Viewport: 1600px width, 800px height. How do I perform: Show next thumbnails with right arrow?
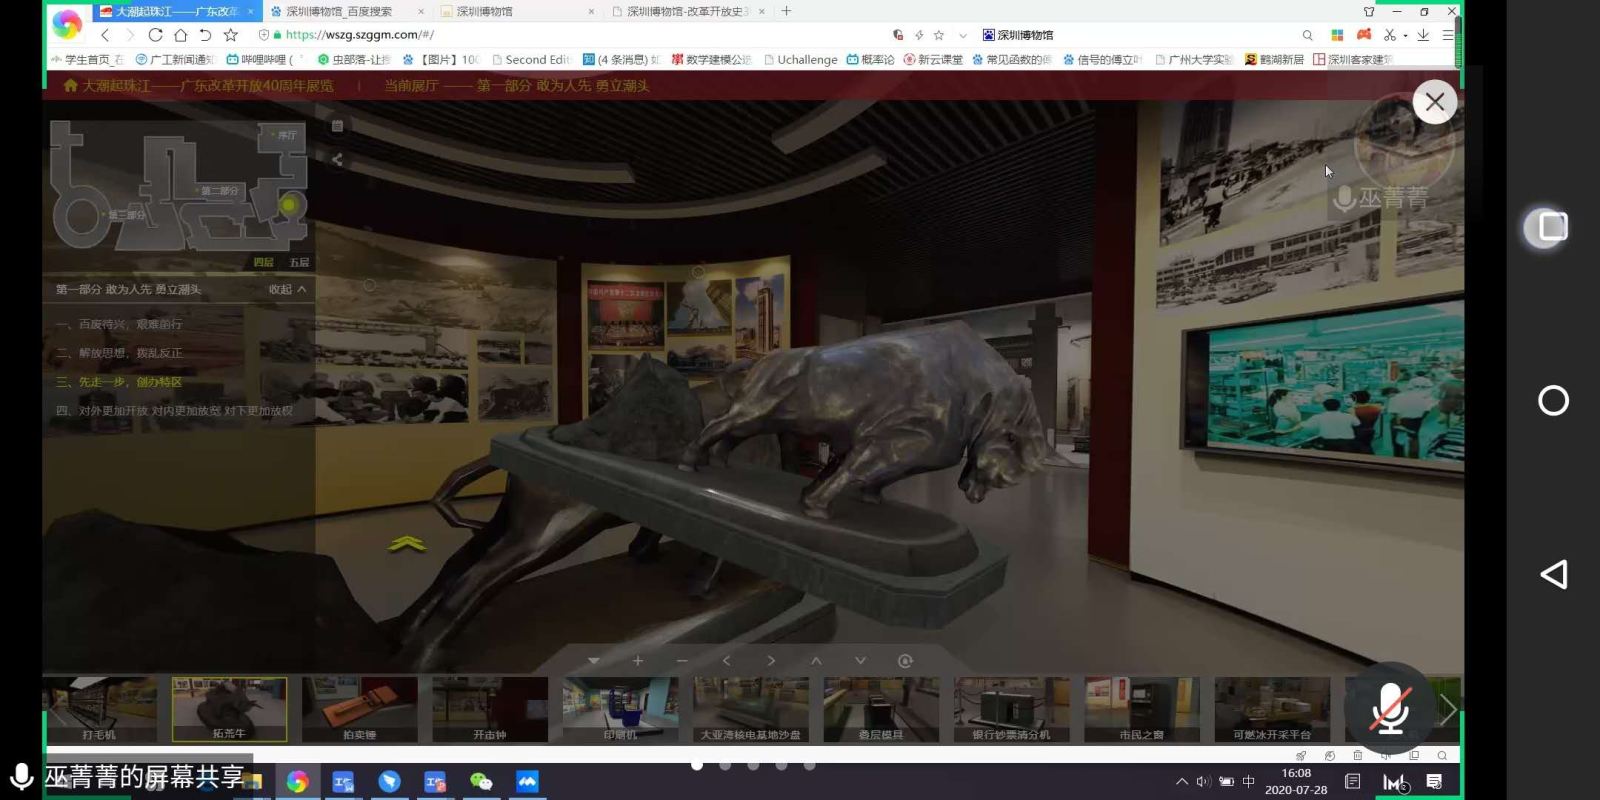click(x=1448, y=710)
